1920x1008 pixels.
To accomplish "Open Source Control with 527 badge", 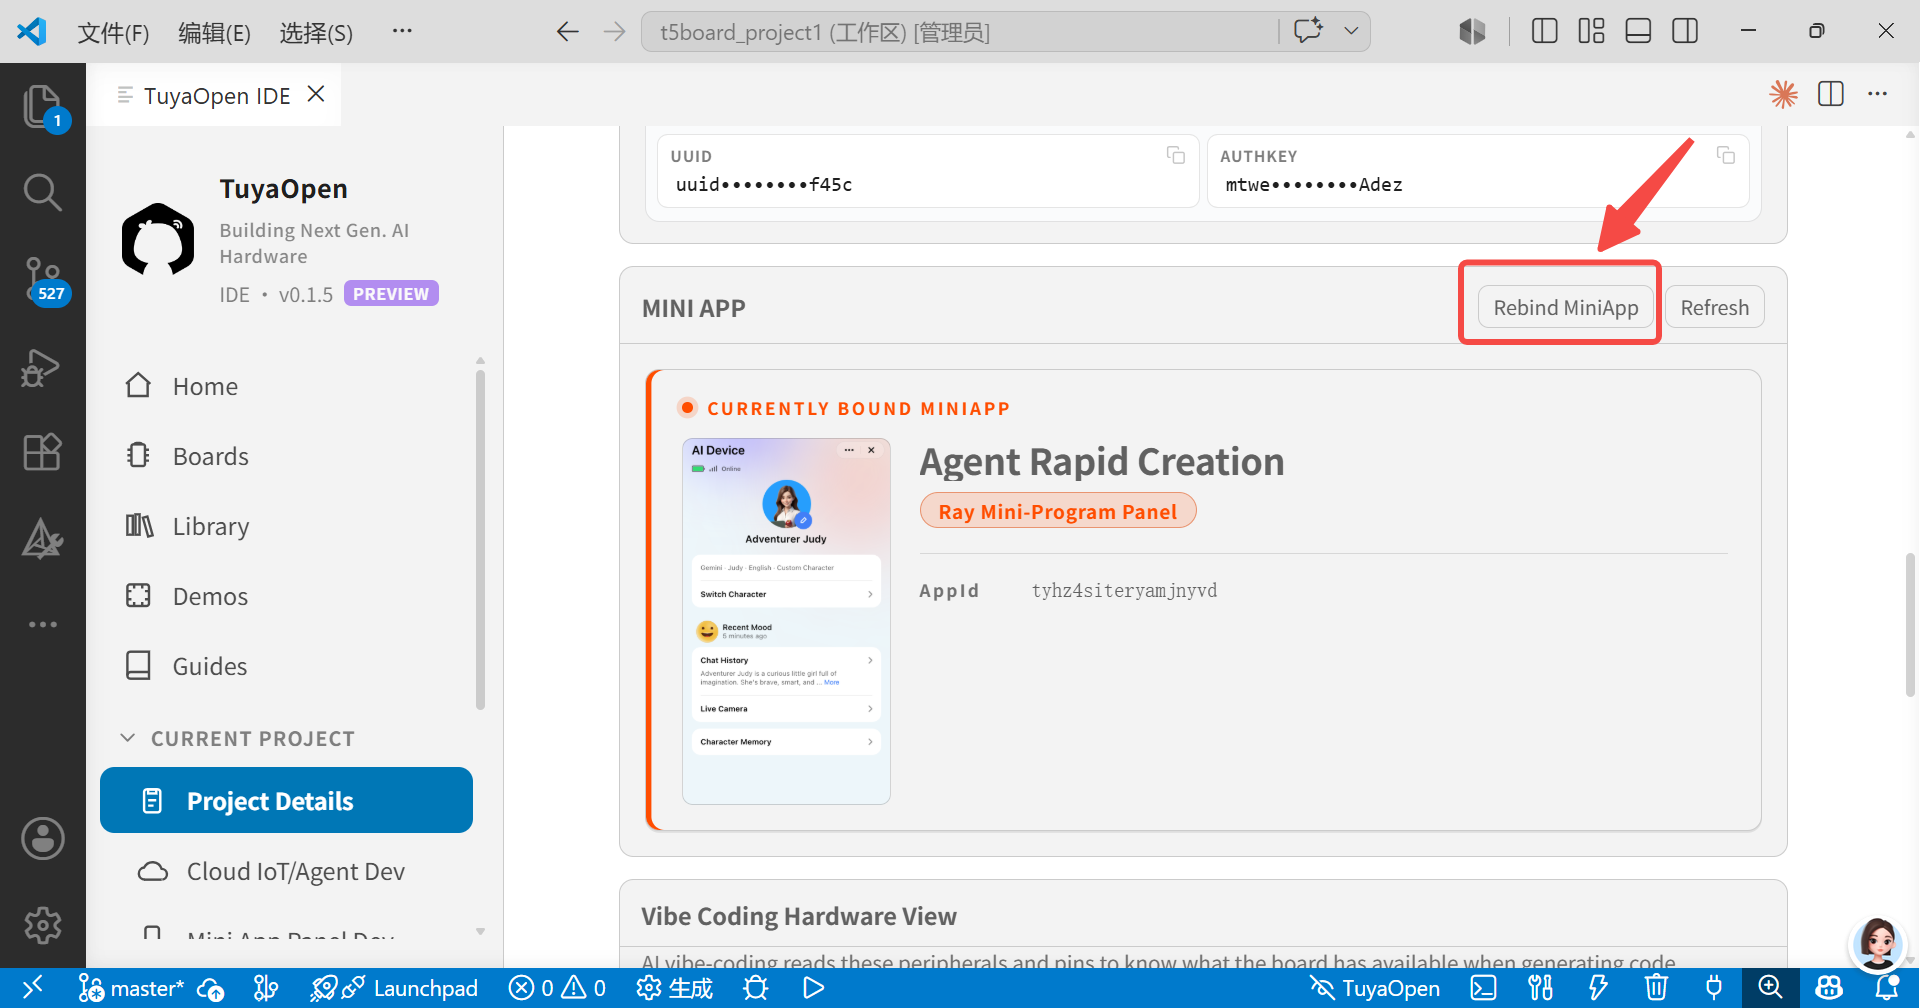I will [43, 279].
